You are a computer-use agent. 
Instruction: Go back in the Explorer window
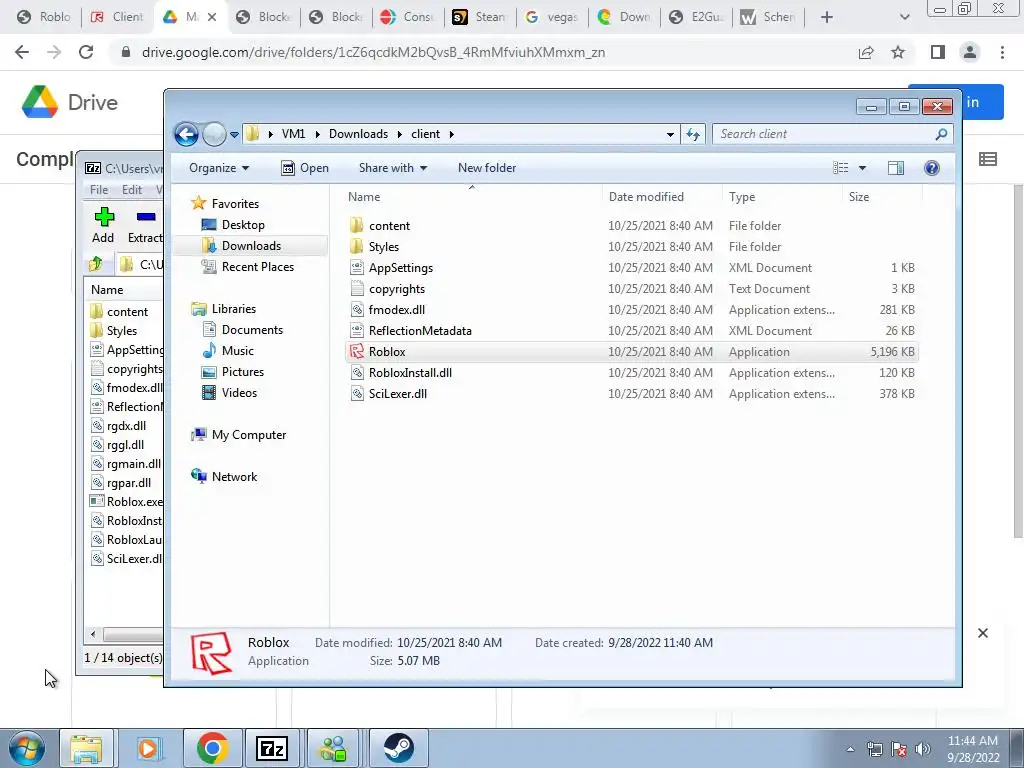pyautogui.click(x=186, y=135)
